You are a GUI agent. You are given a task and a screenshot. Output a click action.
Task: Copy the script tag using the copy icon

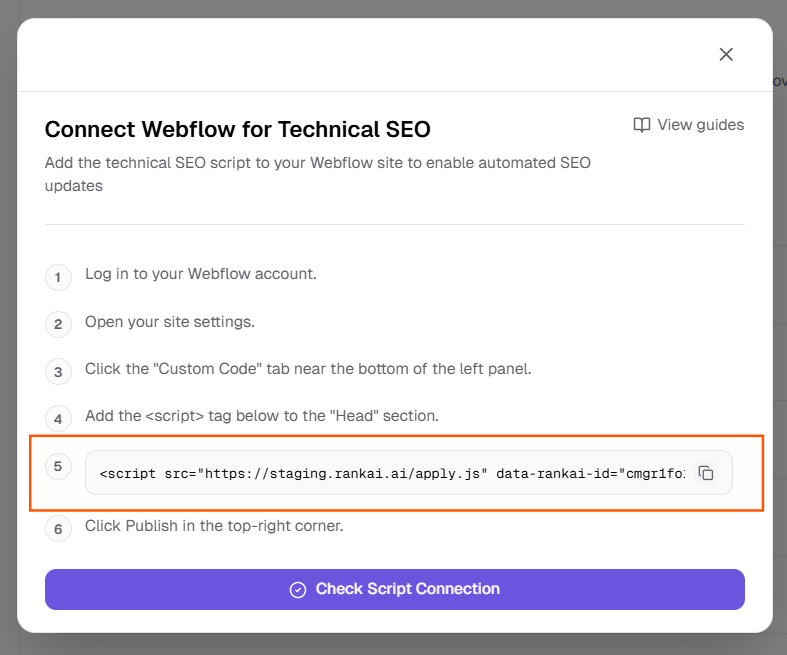coord(706,473)
